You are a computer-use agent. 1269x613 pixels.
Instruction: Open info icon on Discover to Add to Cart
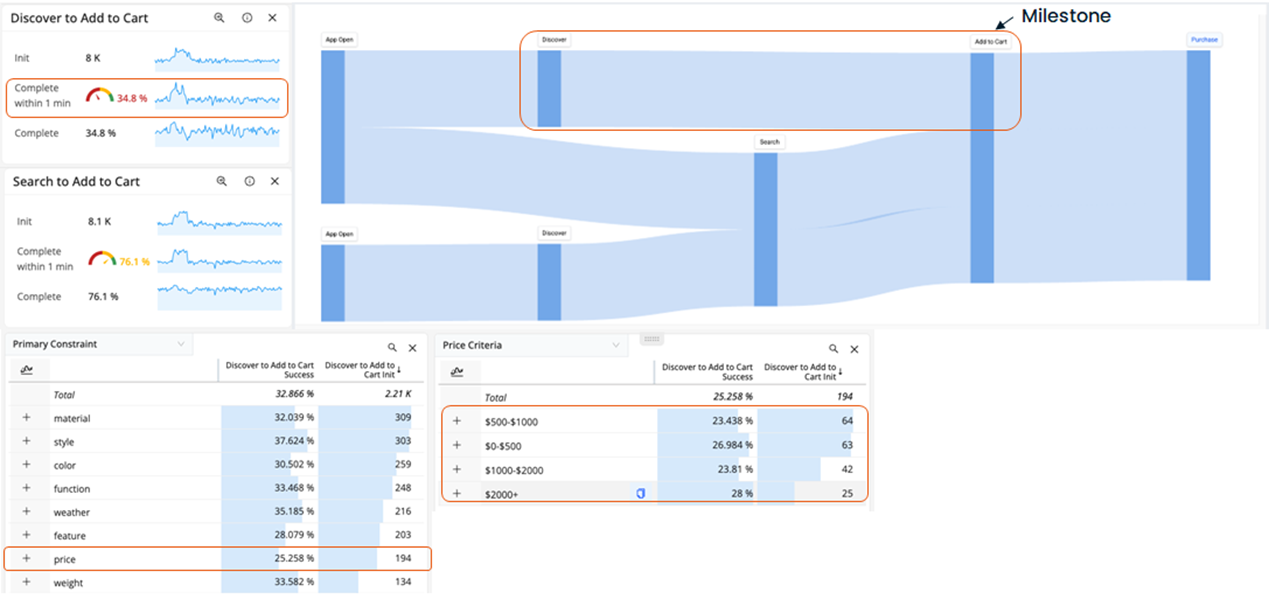tap(247, 18)
